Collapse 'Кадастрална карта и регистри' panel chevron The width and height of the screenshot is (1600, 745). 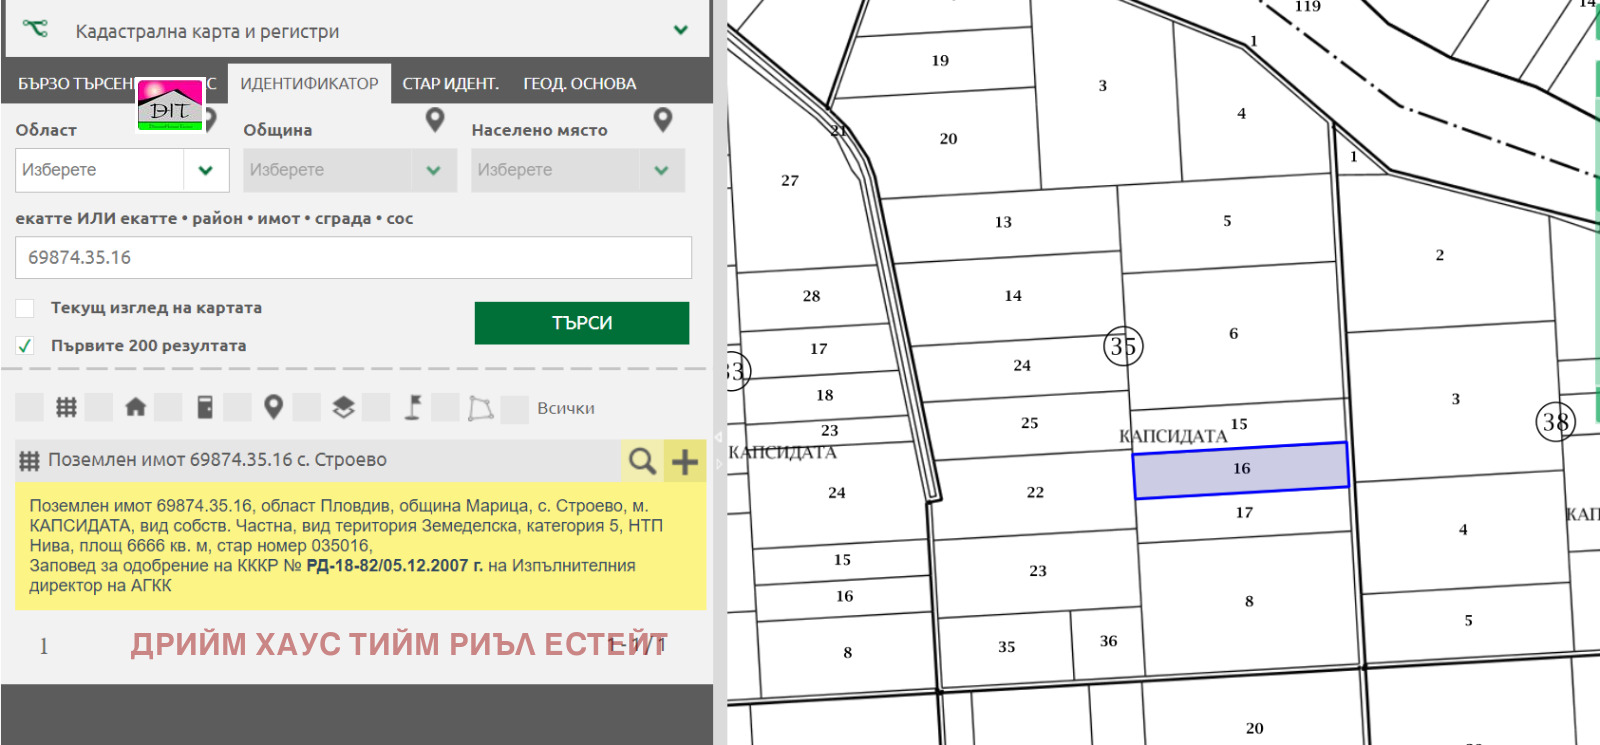(681, 30)
